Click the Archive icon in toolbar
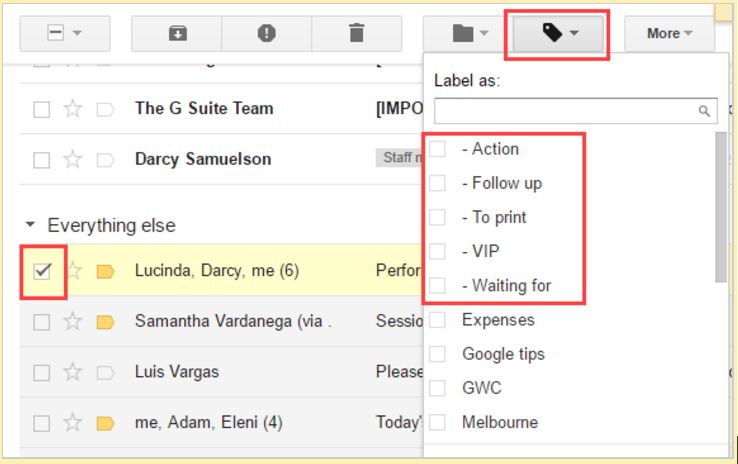Image resolution: width=738 pixels, height=464 pixels. point(177,33)
